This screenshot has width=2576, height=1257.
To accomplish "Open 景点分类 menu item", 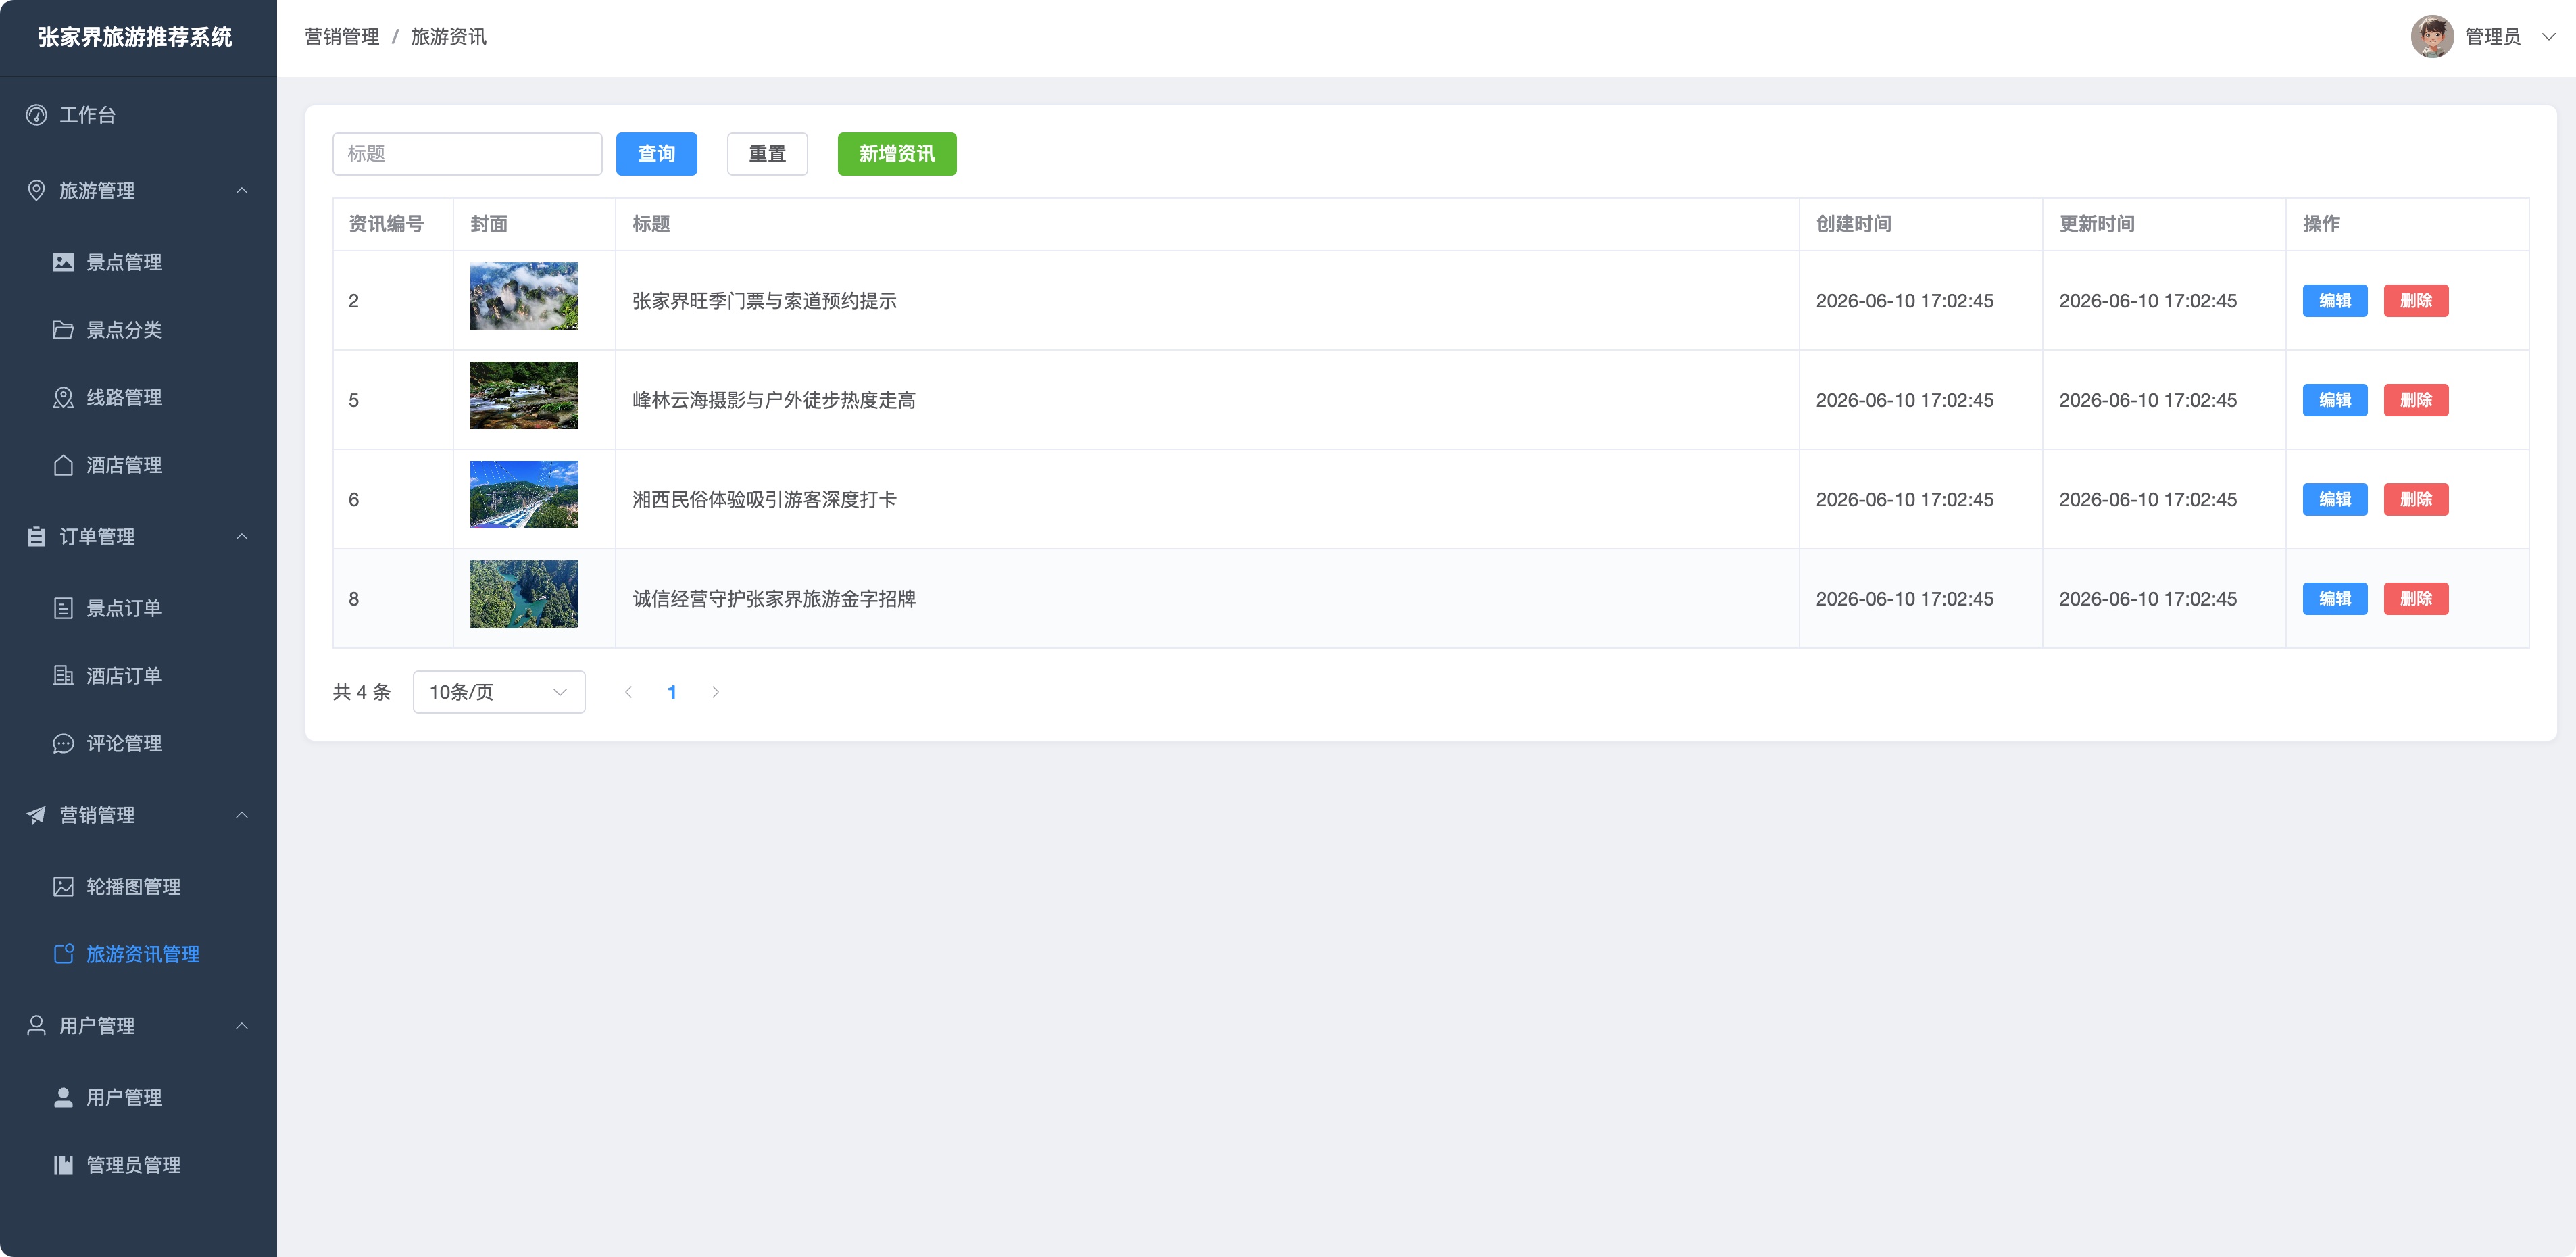I will [x=138, y=330].
